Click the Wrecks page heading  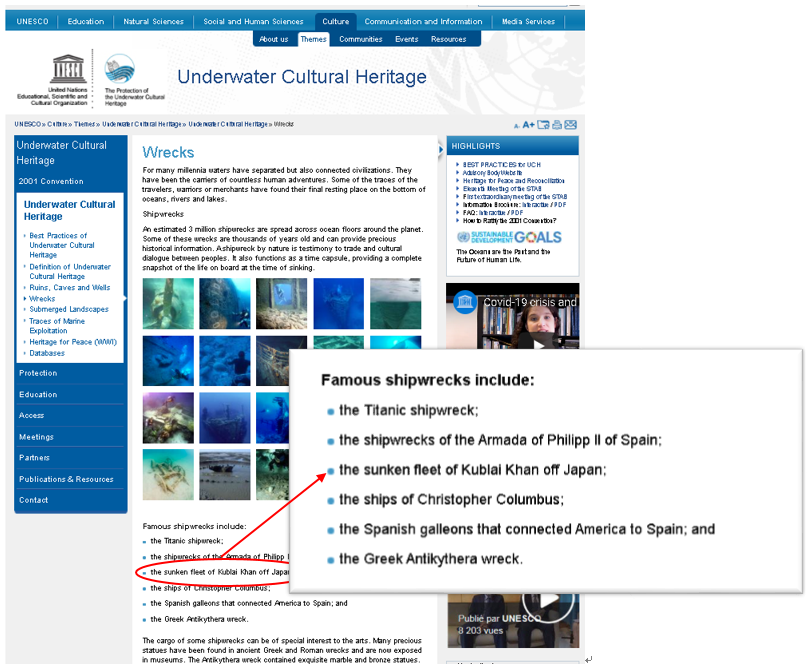coord(168,152)
